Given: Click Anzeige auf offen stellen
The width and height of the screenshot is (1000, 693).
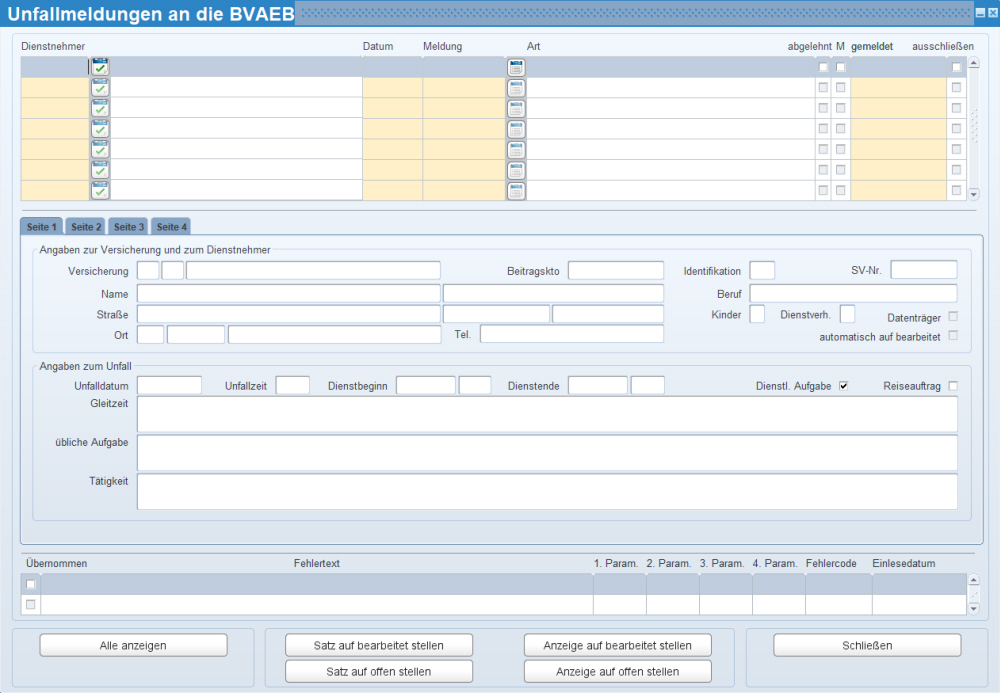Looking at the screenshot, I should [x=617, y=671].
